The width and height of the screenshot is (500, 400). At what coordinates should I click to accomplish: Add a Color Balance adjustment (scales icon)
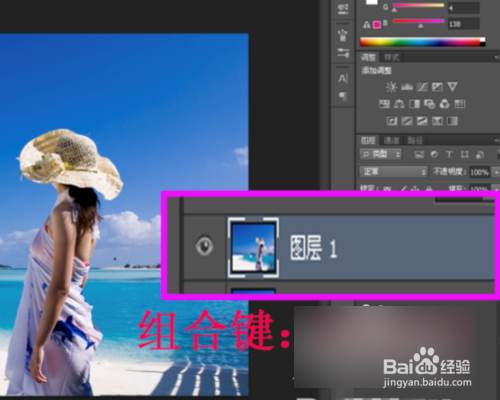[x=399, y=104]
